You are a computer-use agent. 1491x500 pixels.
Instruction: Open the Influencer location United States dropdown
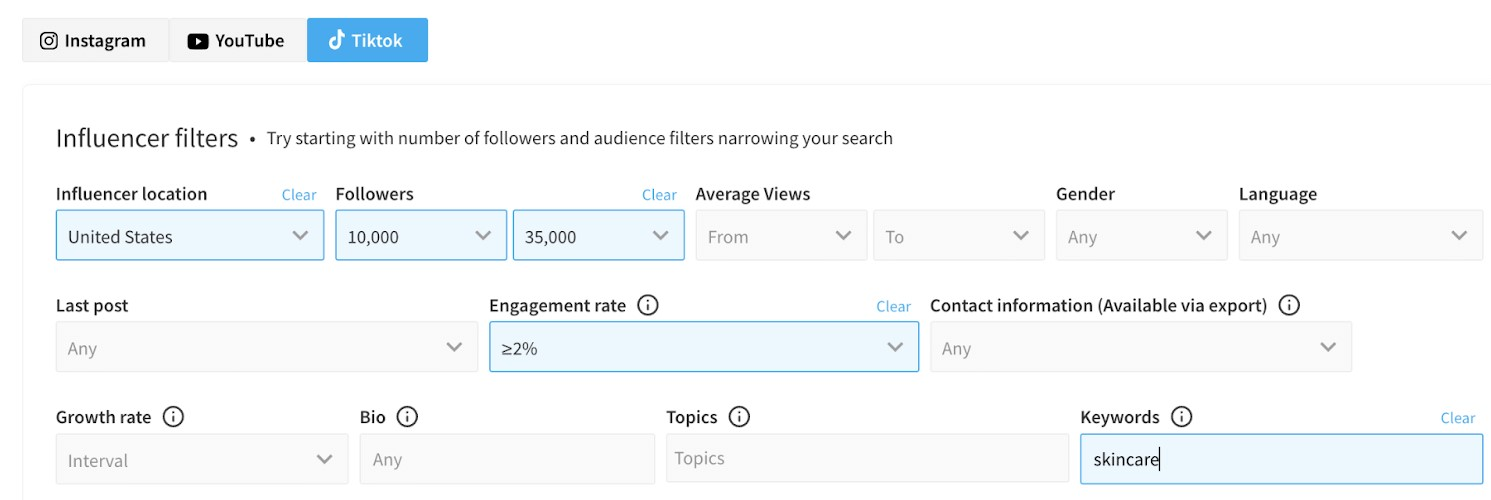pyautogui.click(x=190, y=236)
